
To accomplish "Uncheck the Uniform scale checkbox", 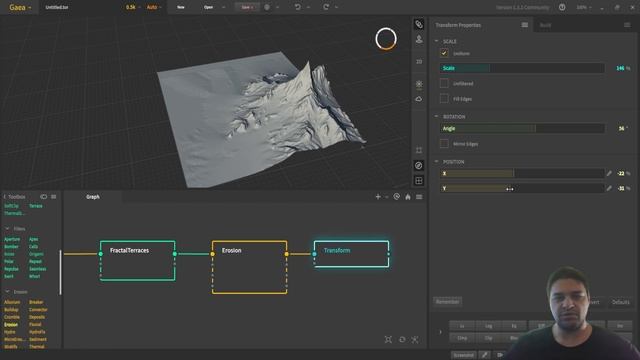I will coord(444,53).
